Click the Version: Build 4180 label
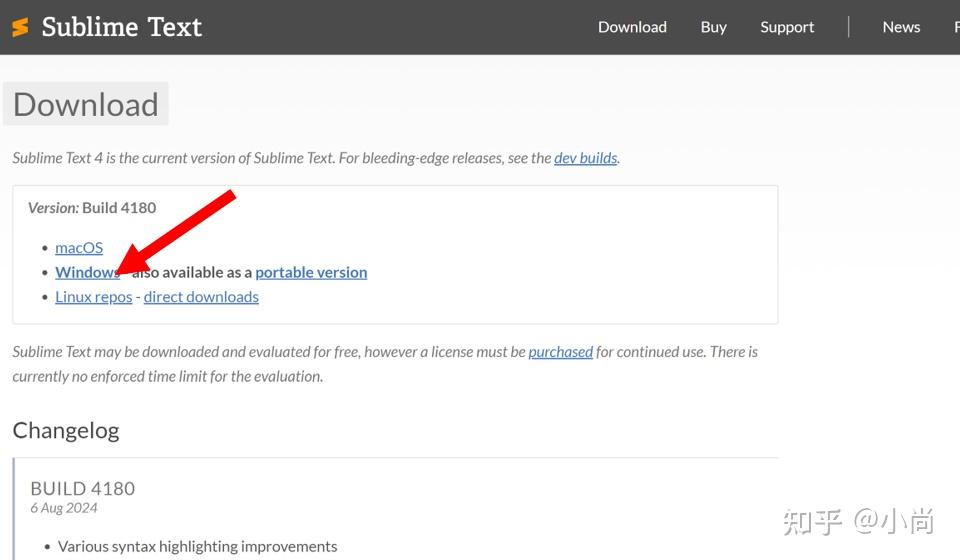 (x=92, y=208)
